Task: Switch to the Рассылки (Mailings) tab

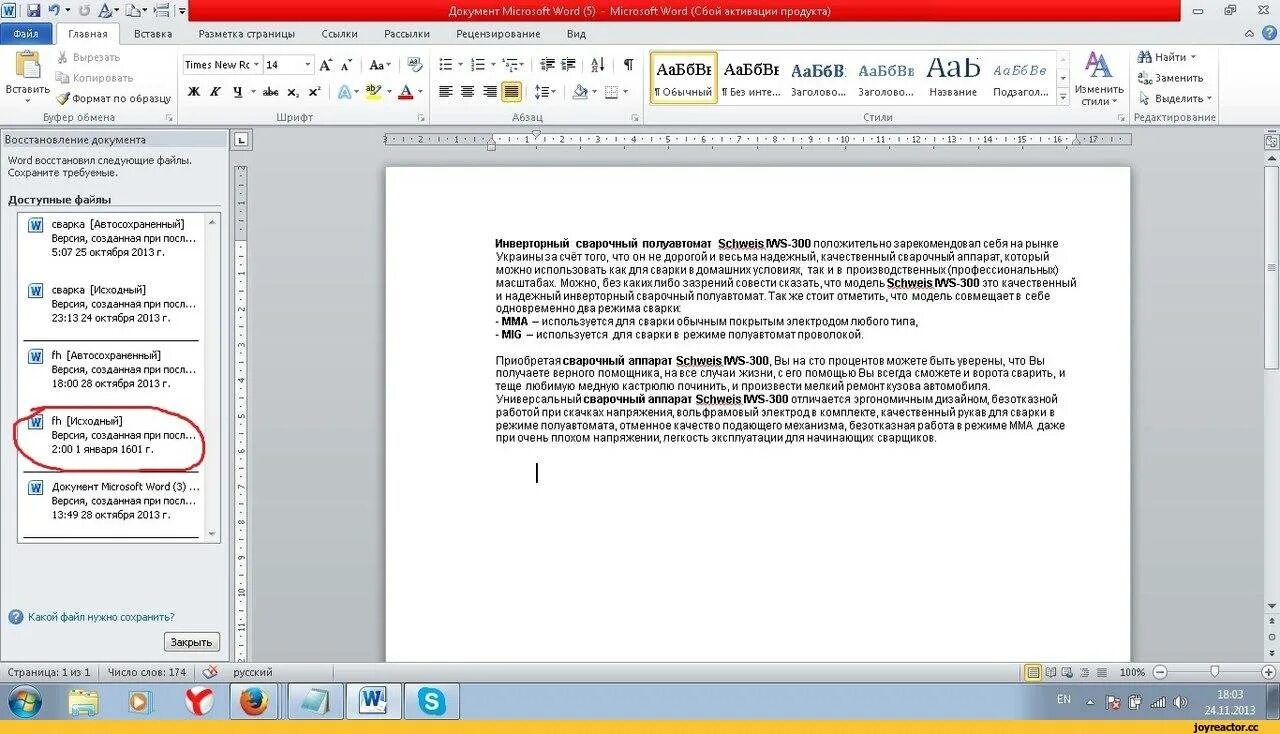Action: 407,33
